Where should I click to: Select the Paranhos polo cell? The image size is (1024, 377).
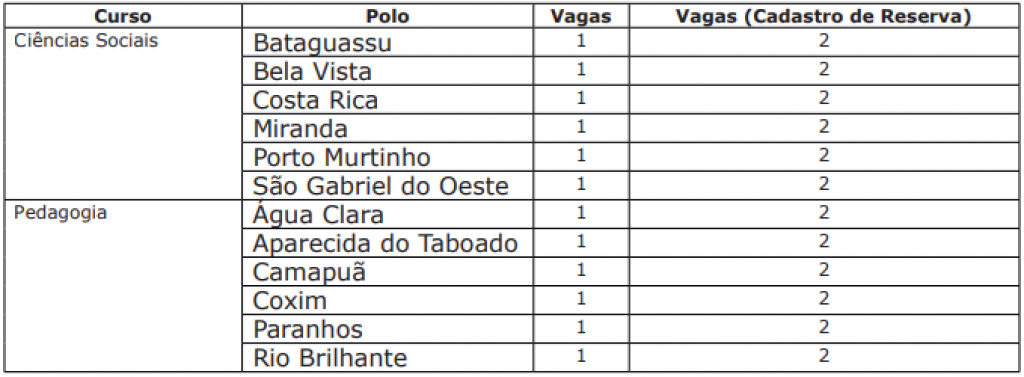click(387, 330)
